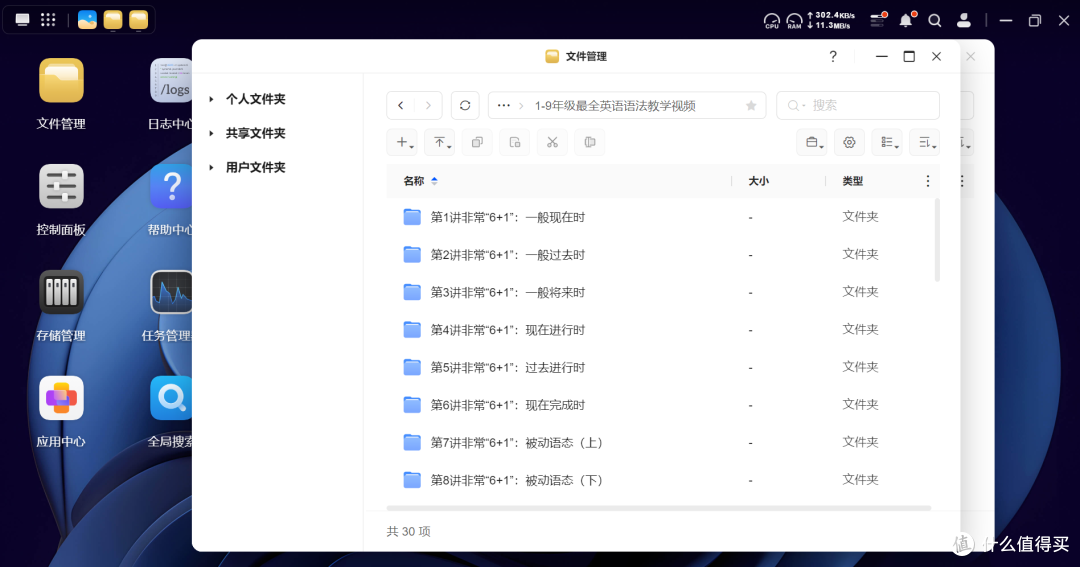Open the sort order dropdown
Screen dimensions: 1080x567
click(x=924, y=143)
